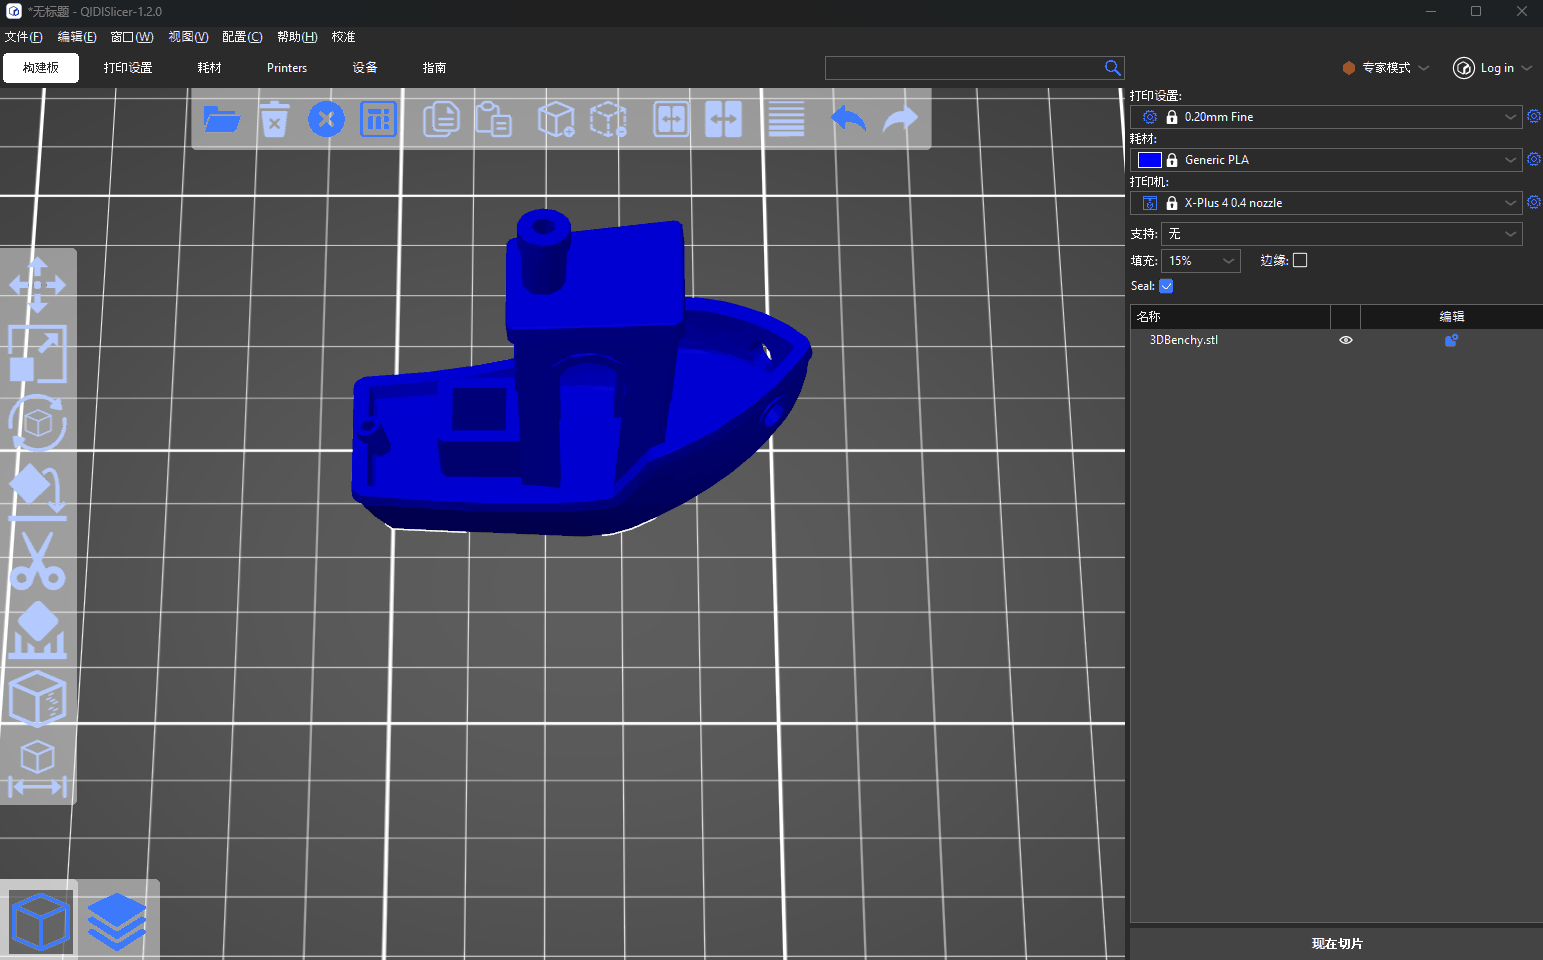Viewport: 1543px width, 960px height.
Task: Click the Add instance cube plus icon
Action: 556,120
